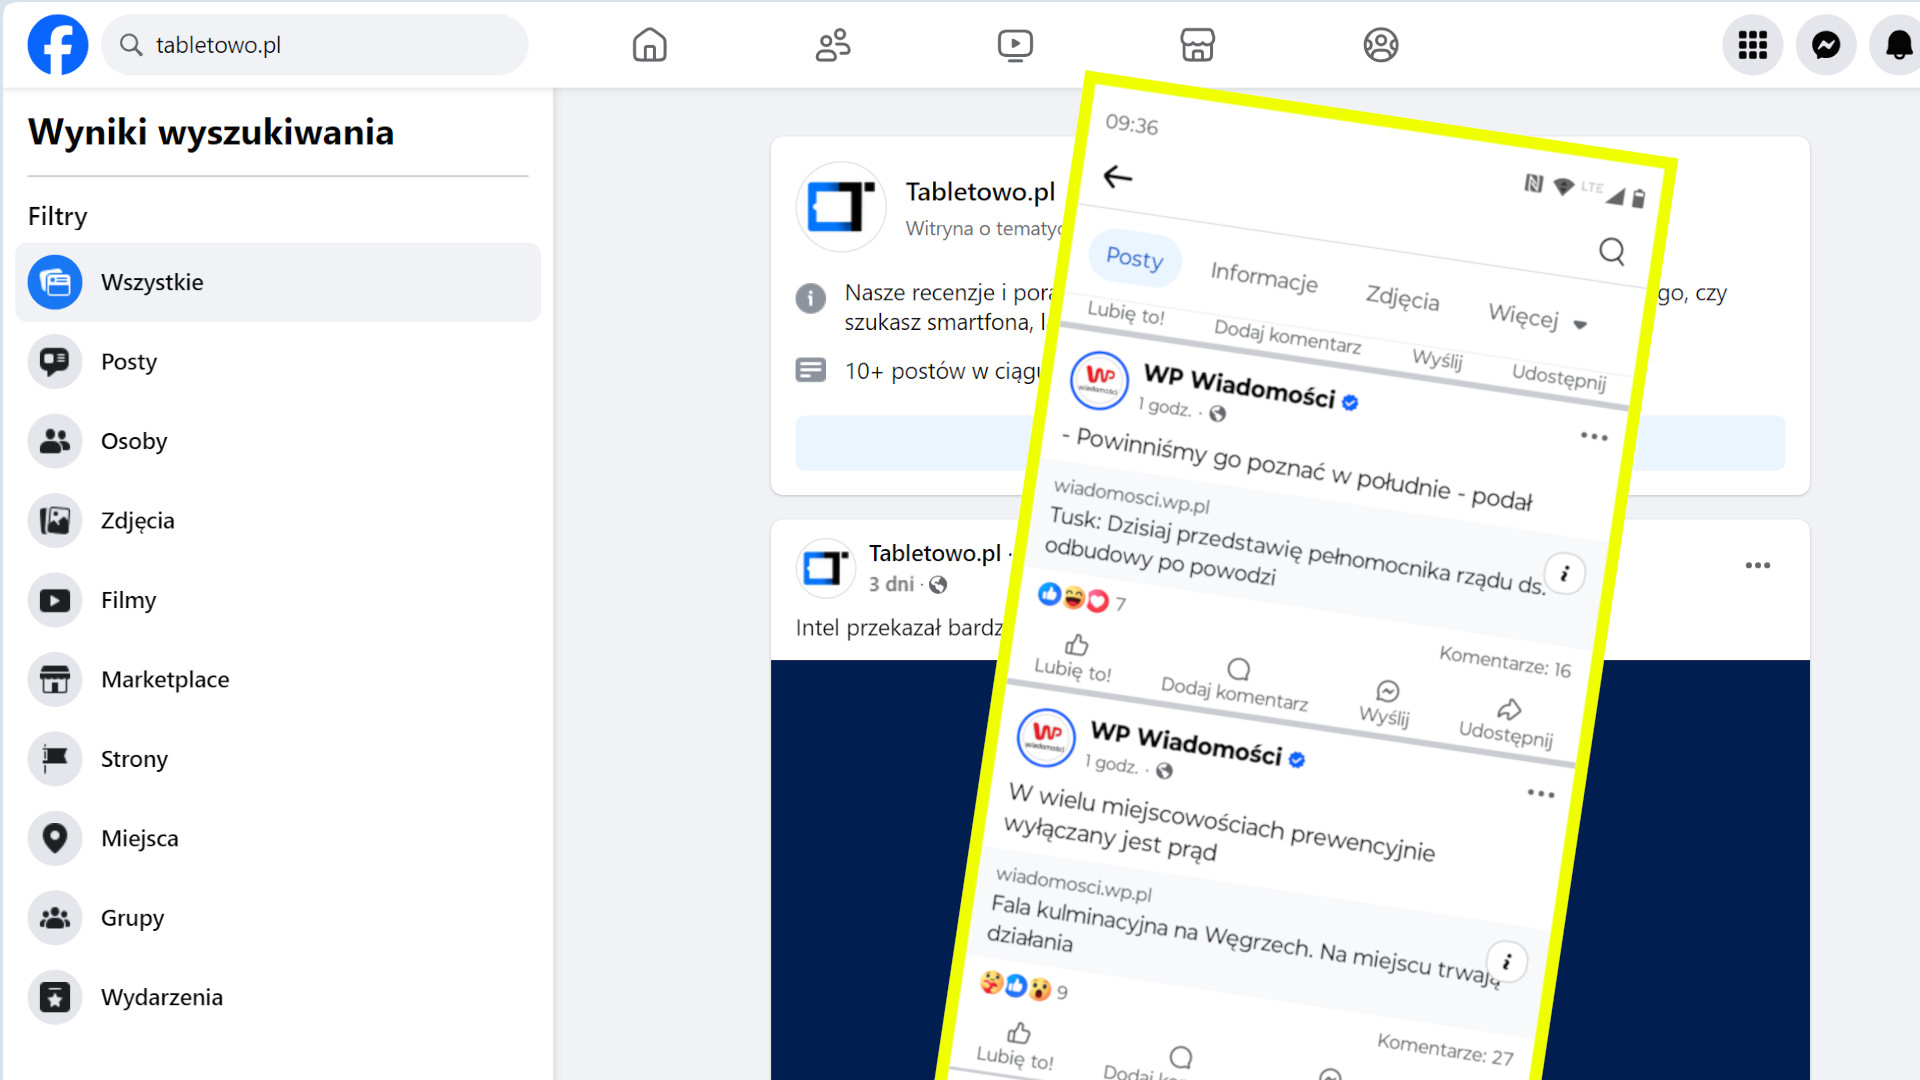
Task: Select the Filmy filter
Action: coord(278,600)
